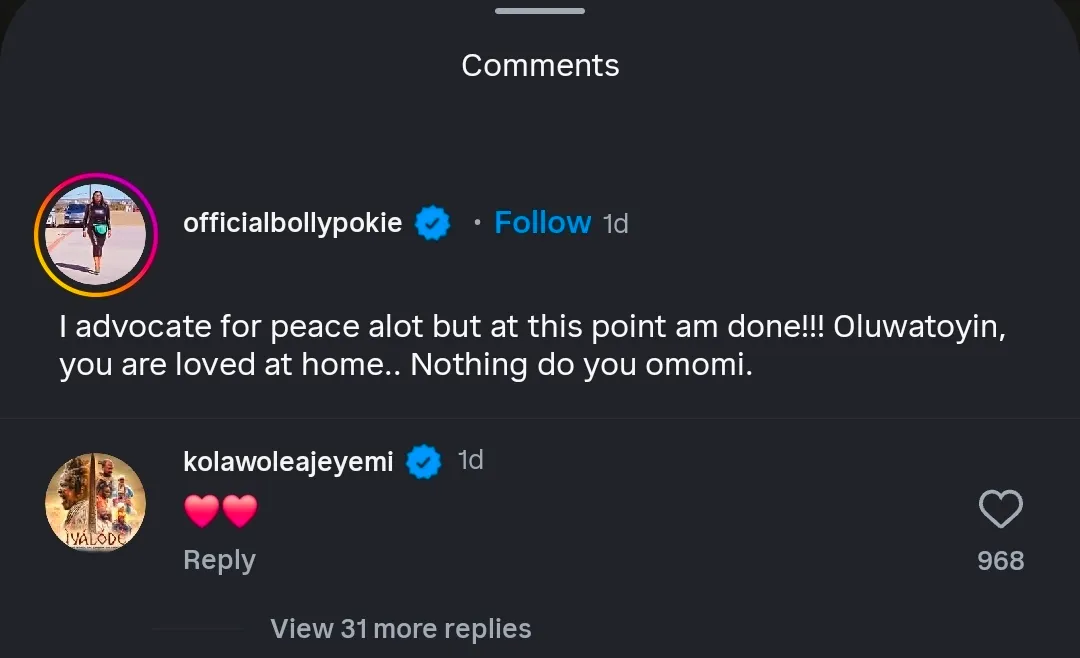The image size is (1080, 658).
Task: Follow officialbollypokie
Action: coord(542,222)
